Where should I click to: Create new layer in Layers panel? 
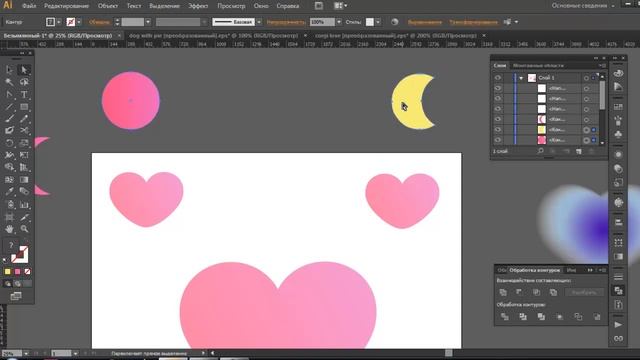tap(578, 151)
